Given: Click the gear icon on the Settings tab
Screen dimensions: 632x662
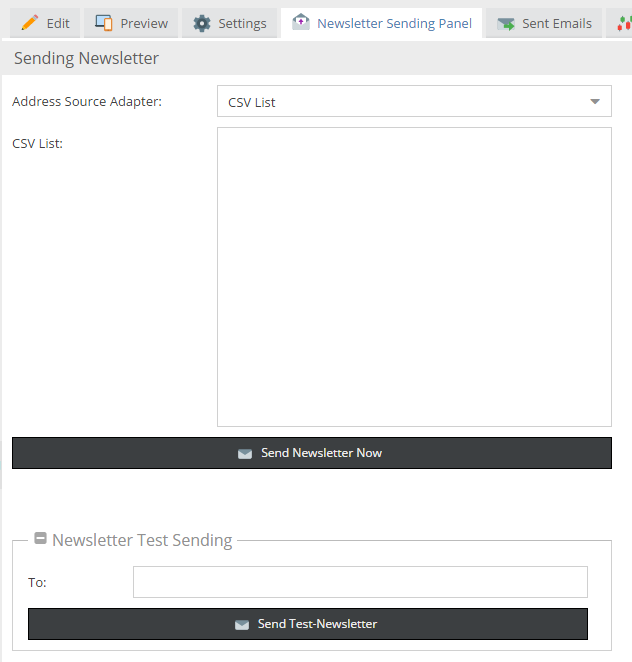Looking at the screenshot, I should coord(202,23).
